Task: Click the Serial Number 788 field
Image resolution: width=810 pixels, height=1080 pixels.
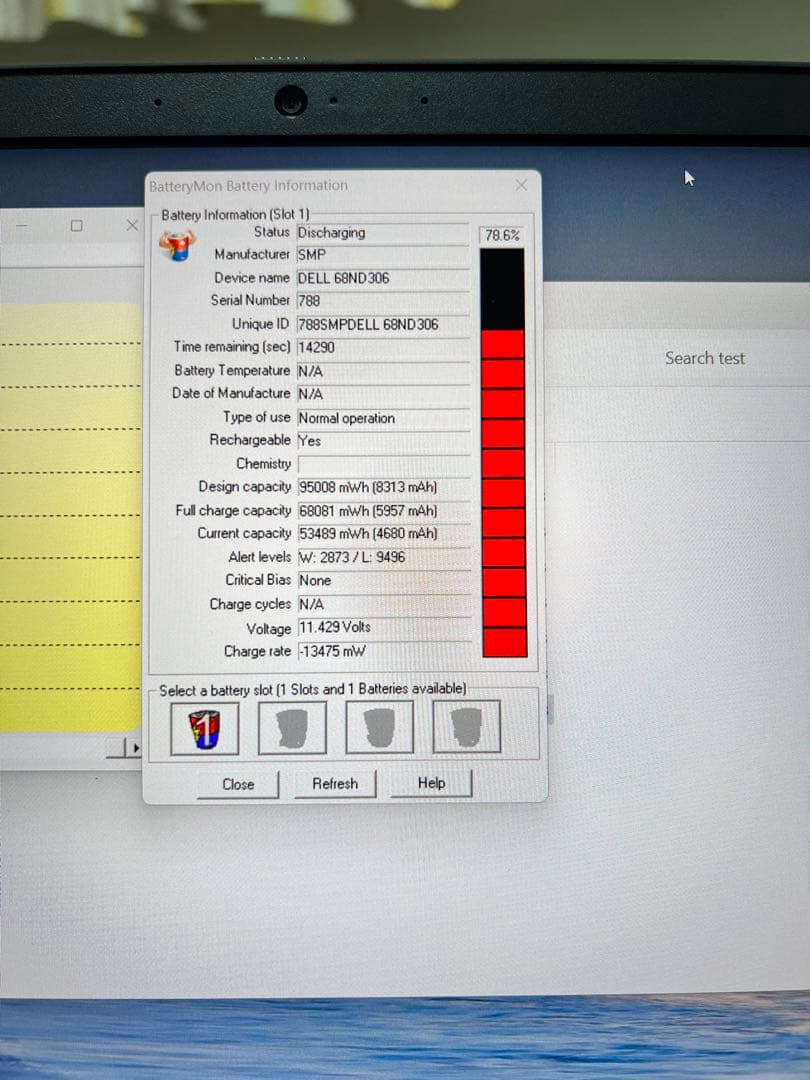Action: pyautogui.click(x=385, y=301)
